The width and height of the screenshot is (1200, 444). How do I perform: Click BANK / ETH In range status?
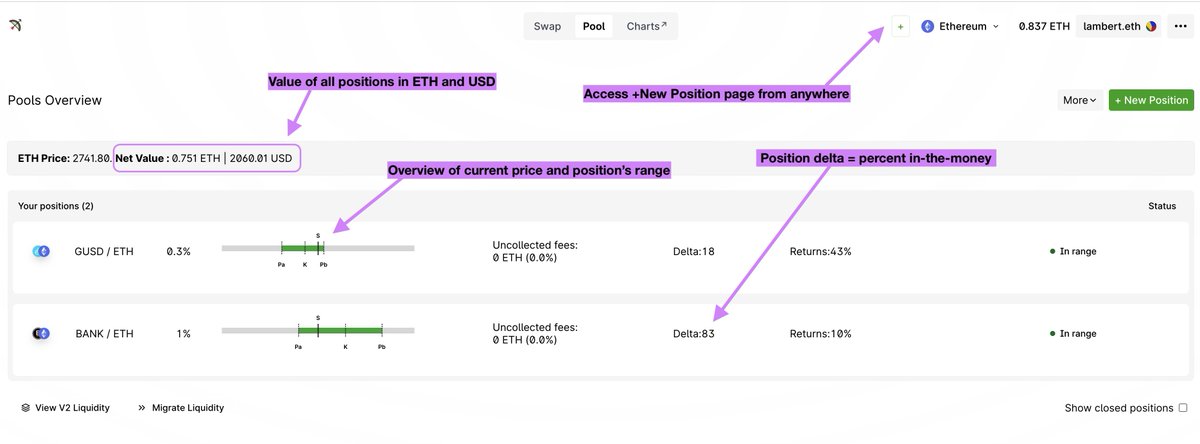(1072, 333)
